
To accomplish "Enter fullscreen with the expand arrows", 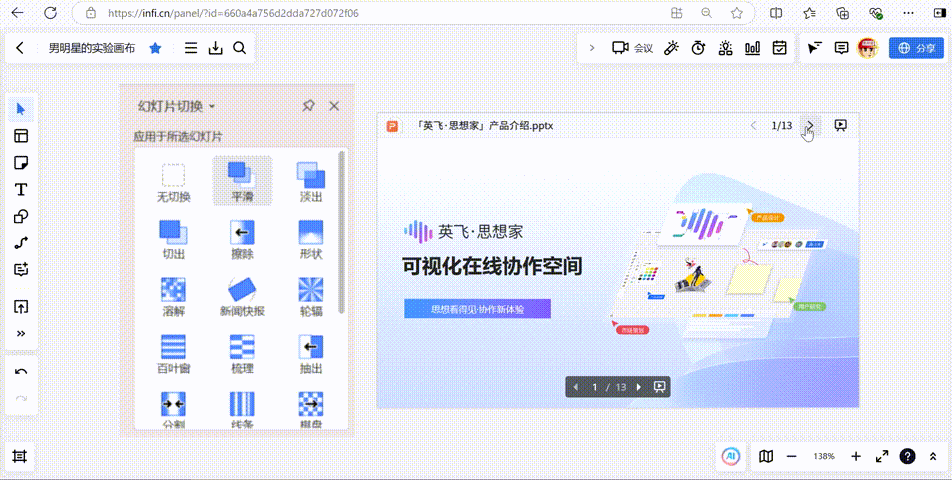I will [x=882, y=456].
